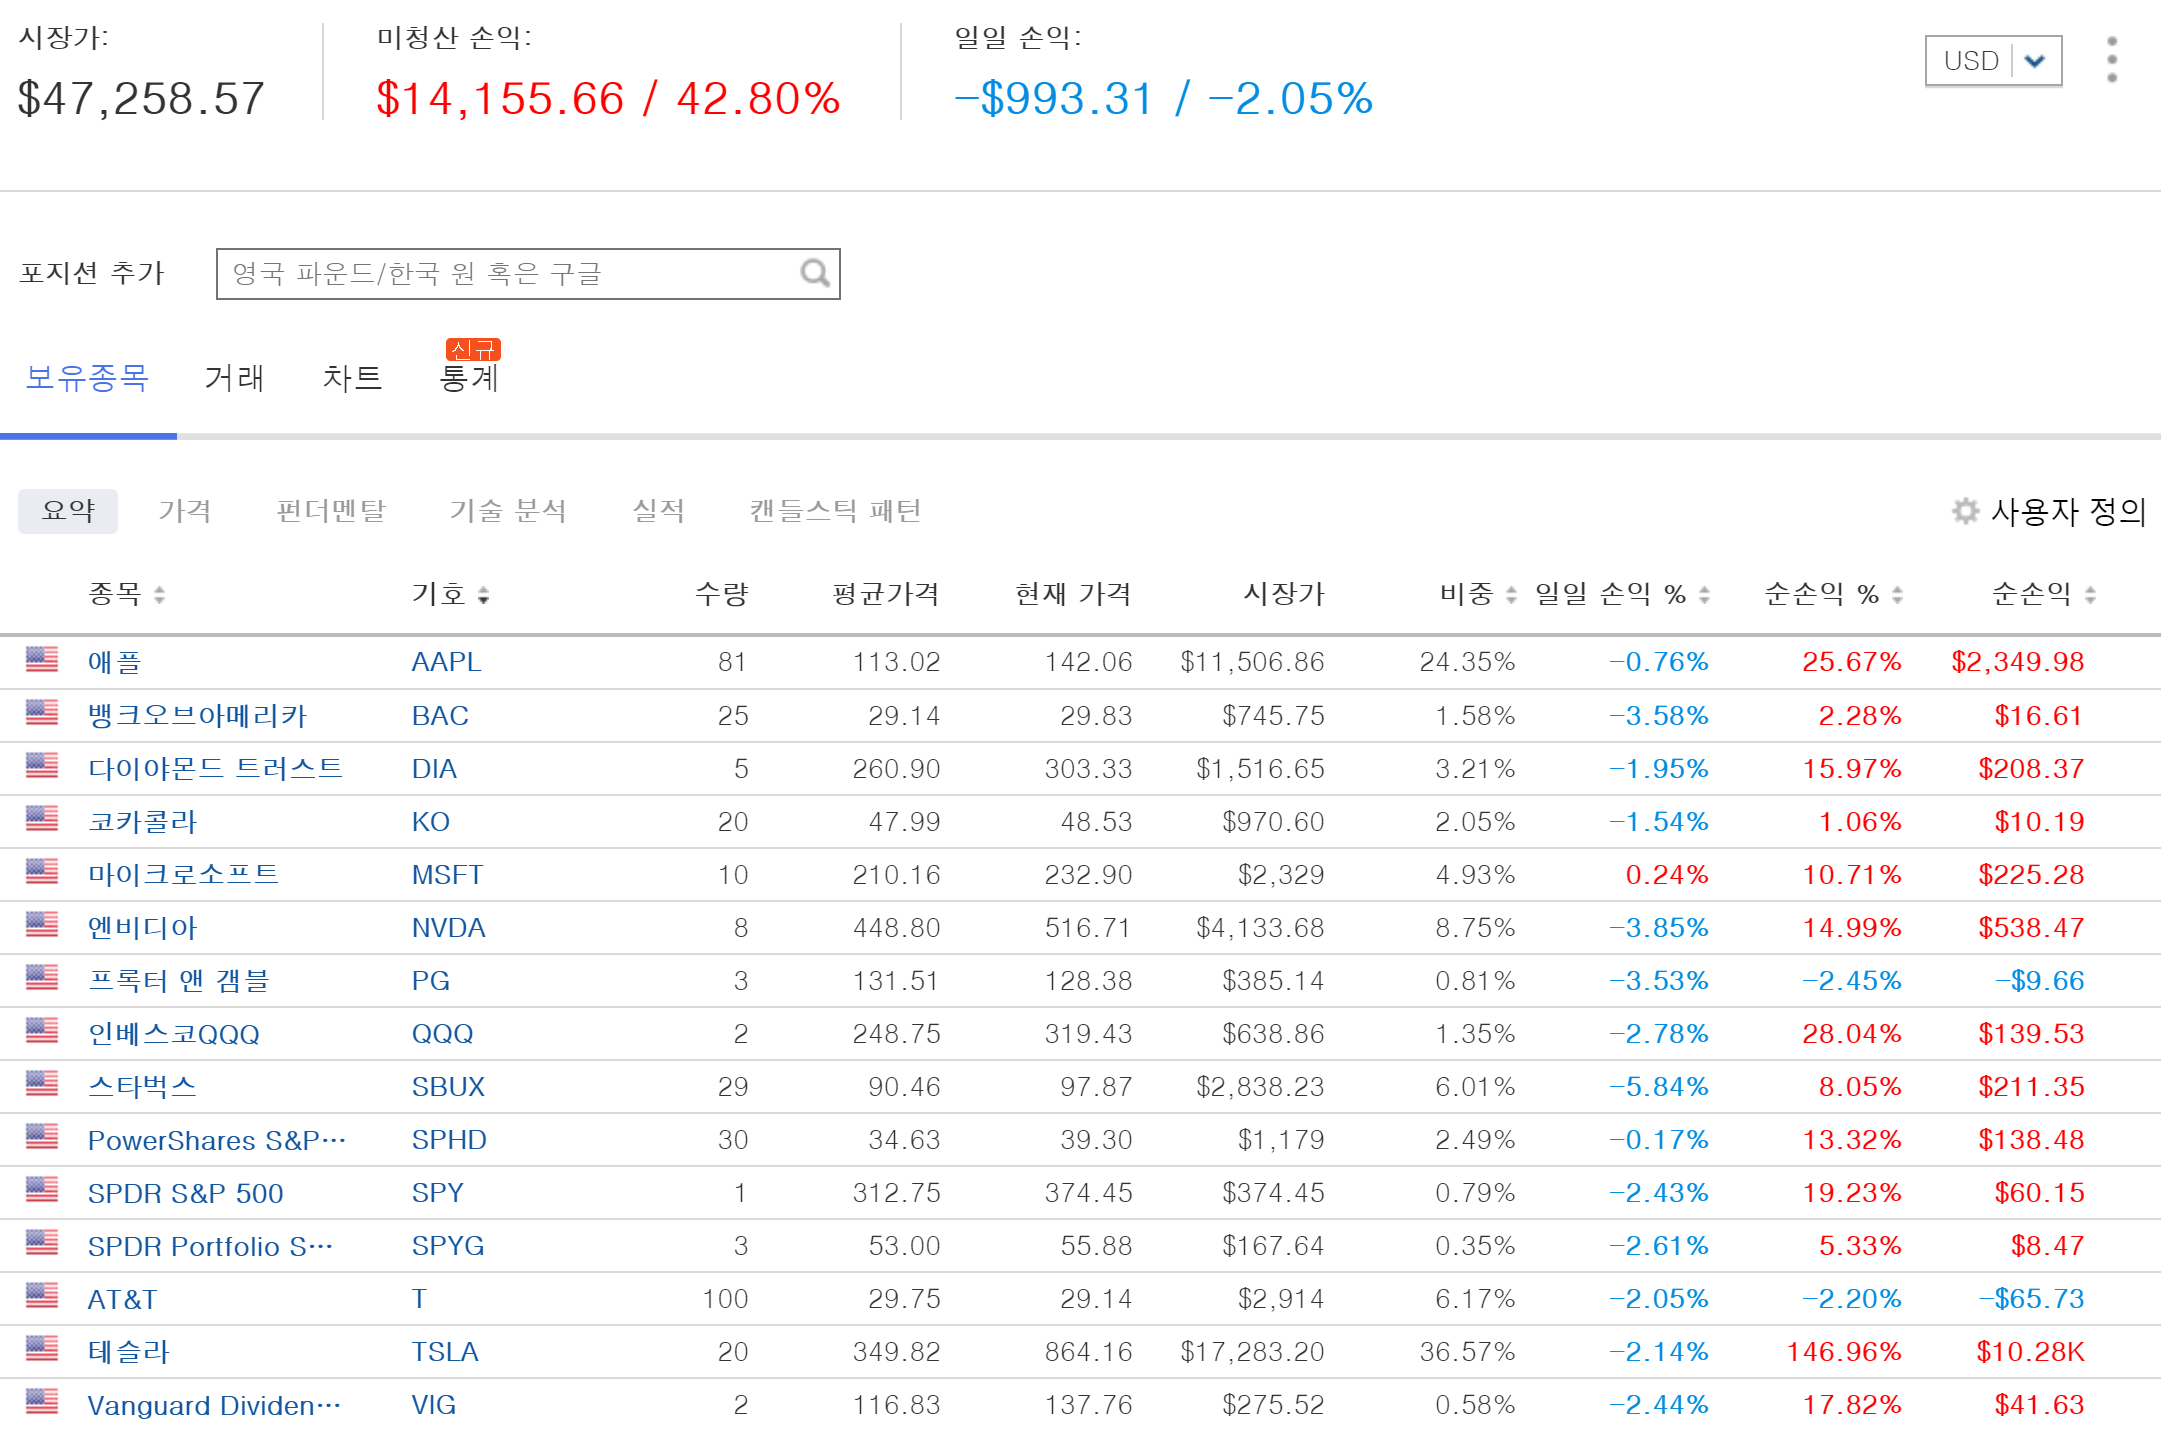The image size is (2161, 1430).
Task: Open the USD currency dropdown
Action: 1993,61
